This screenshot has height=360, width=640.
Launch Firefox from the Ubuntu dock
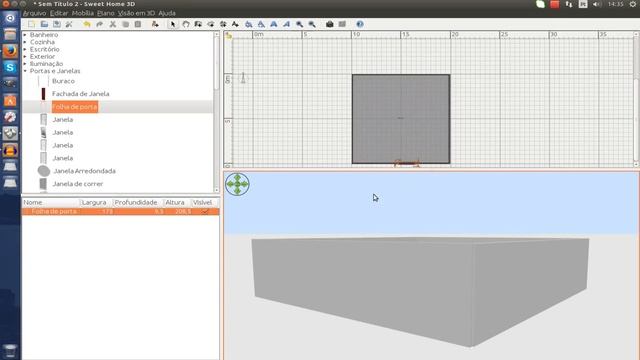pos(10,51)
